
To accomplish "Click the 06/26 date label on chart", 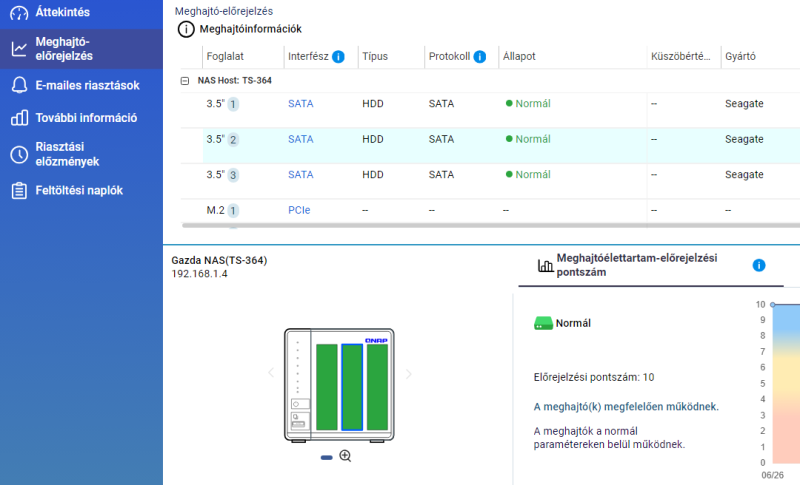I will click(x=772, y=475).
